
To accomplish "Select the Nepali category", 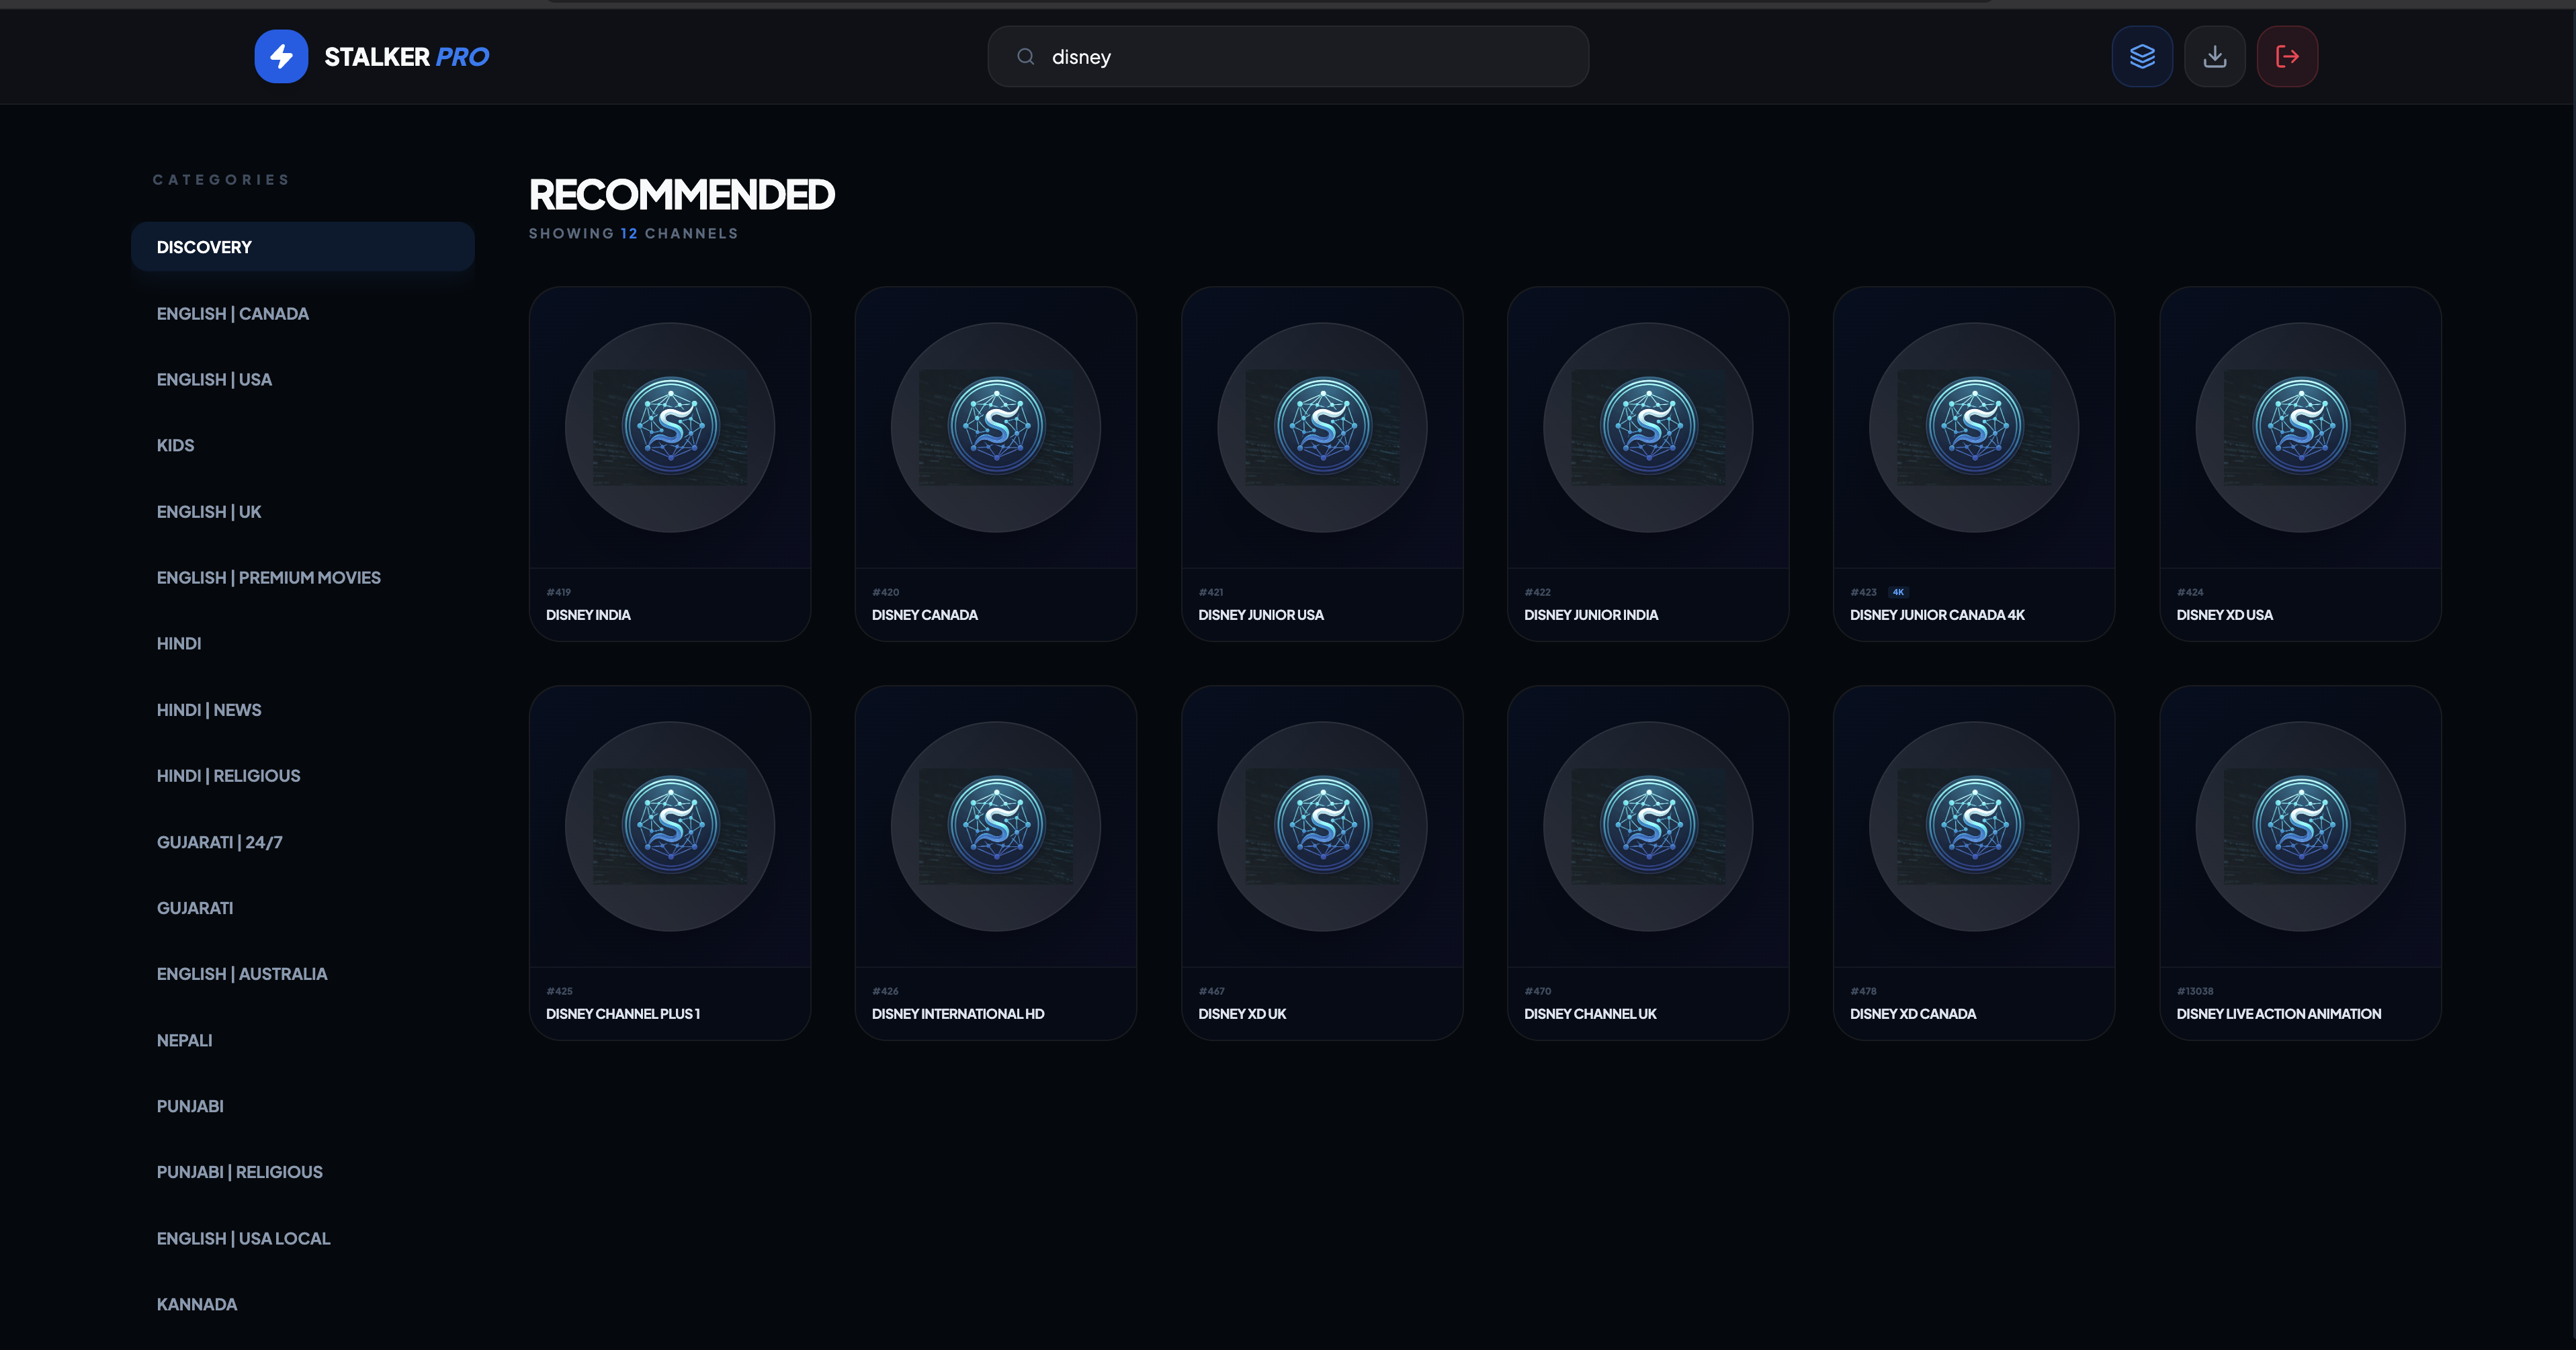I will pyautogui.click(x=302, y=1041).
